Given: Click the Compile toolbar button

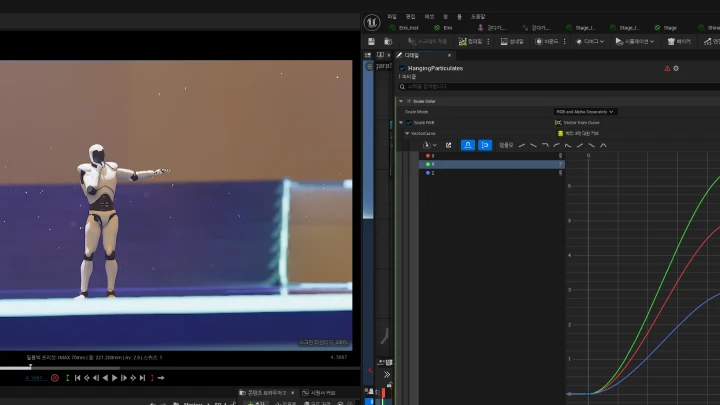Looking at the screenshot, I should [471, 41].
